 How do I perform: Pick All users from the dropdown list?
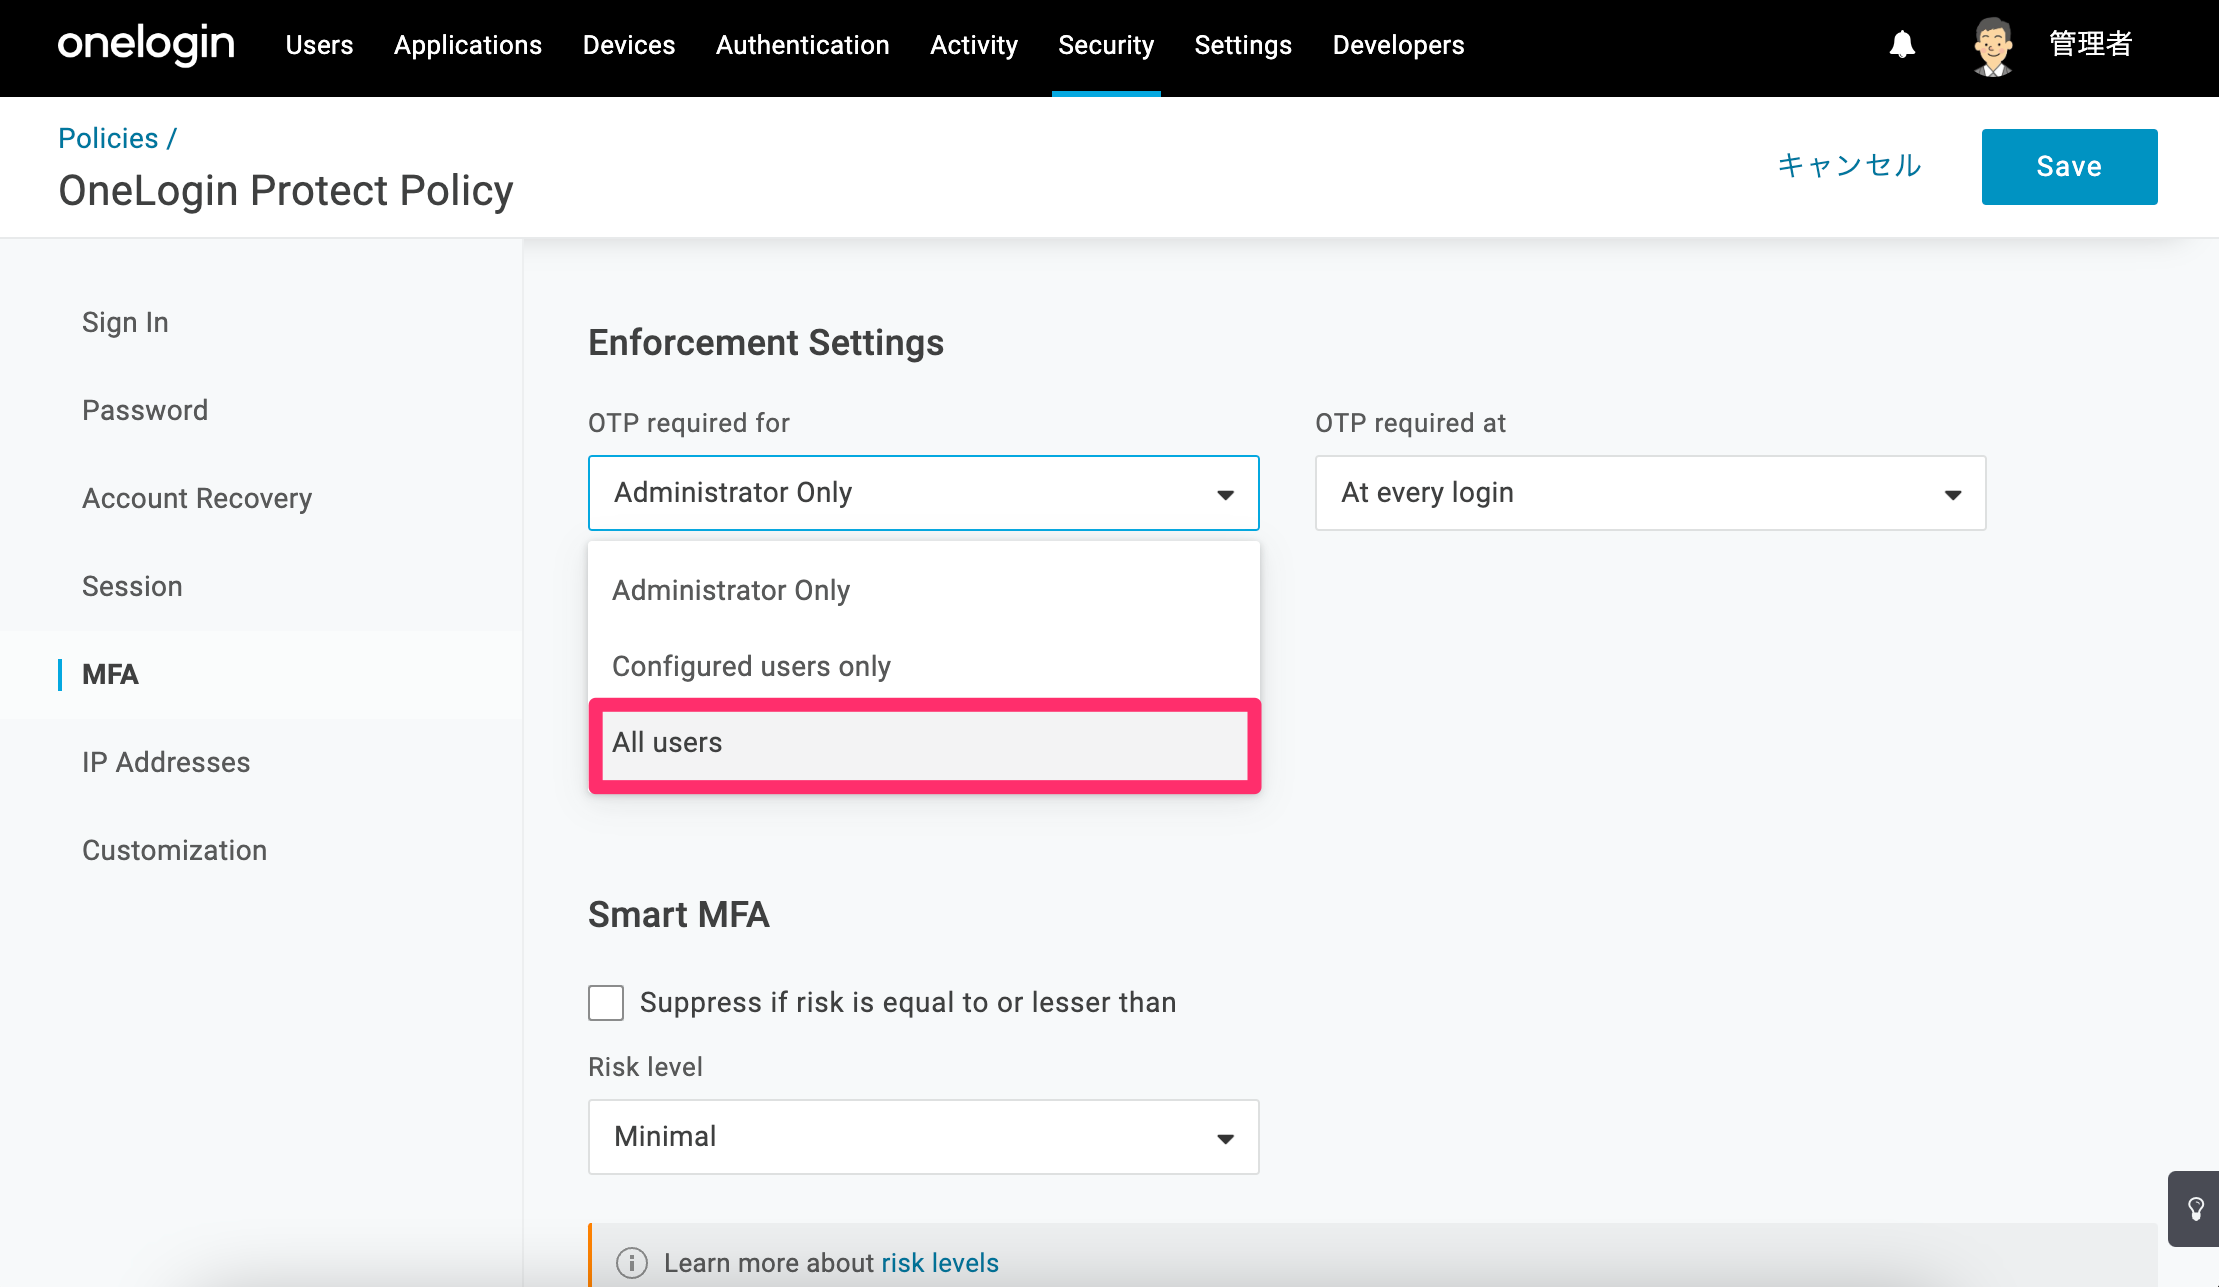(x=924, y=743)
